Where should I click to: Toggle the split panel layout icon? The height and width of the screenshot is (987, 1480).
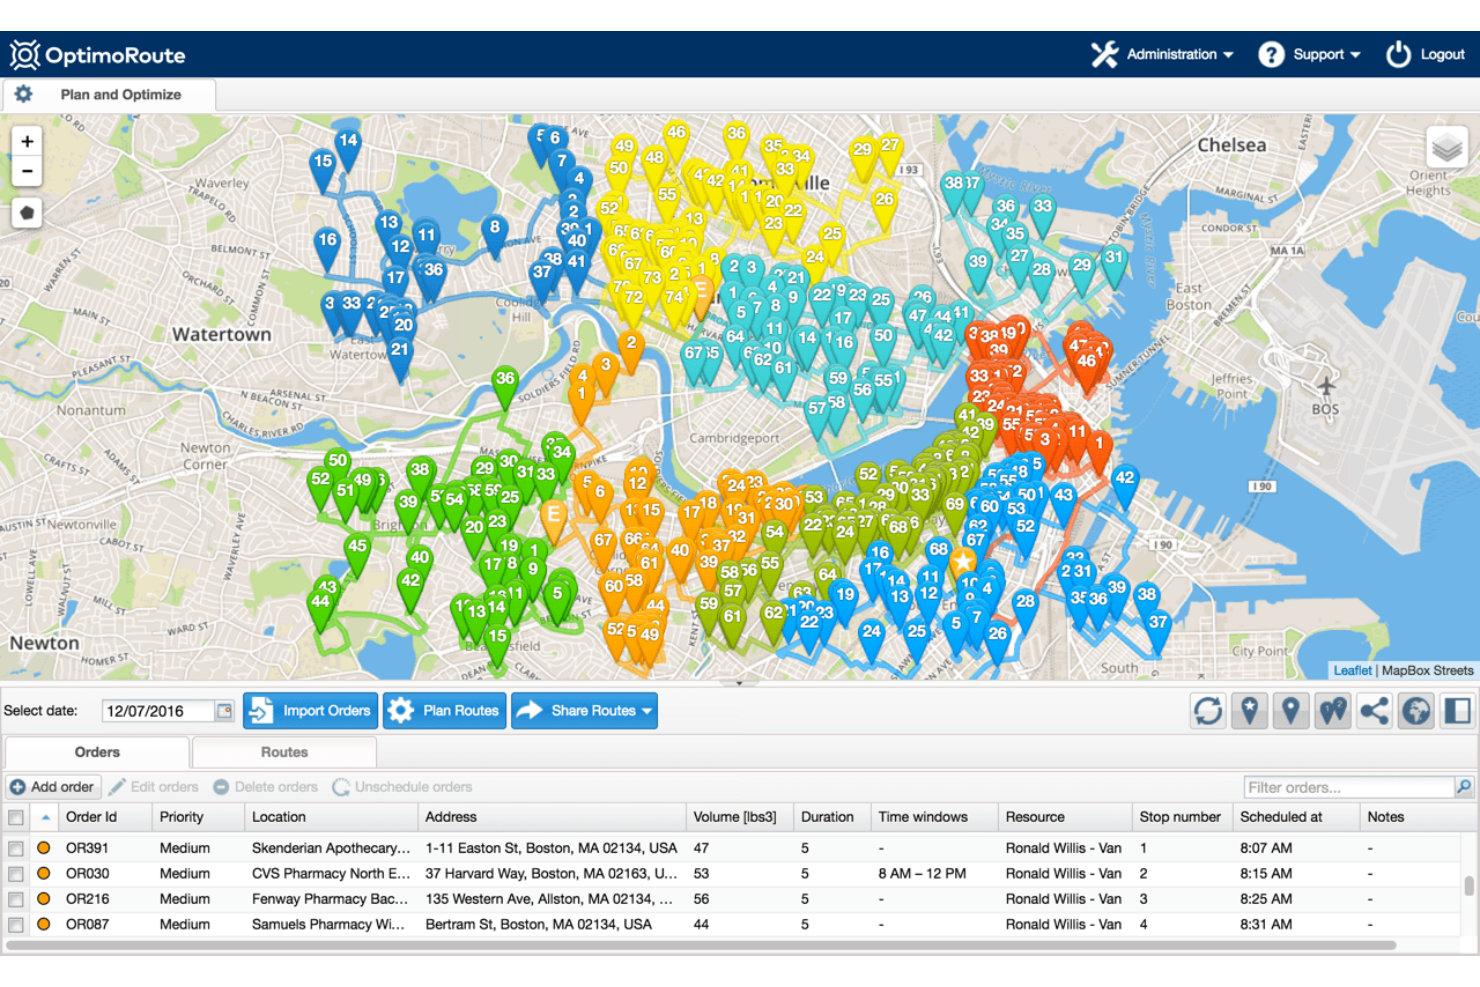click(1458, 711)
